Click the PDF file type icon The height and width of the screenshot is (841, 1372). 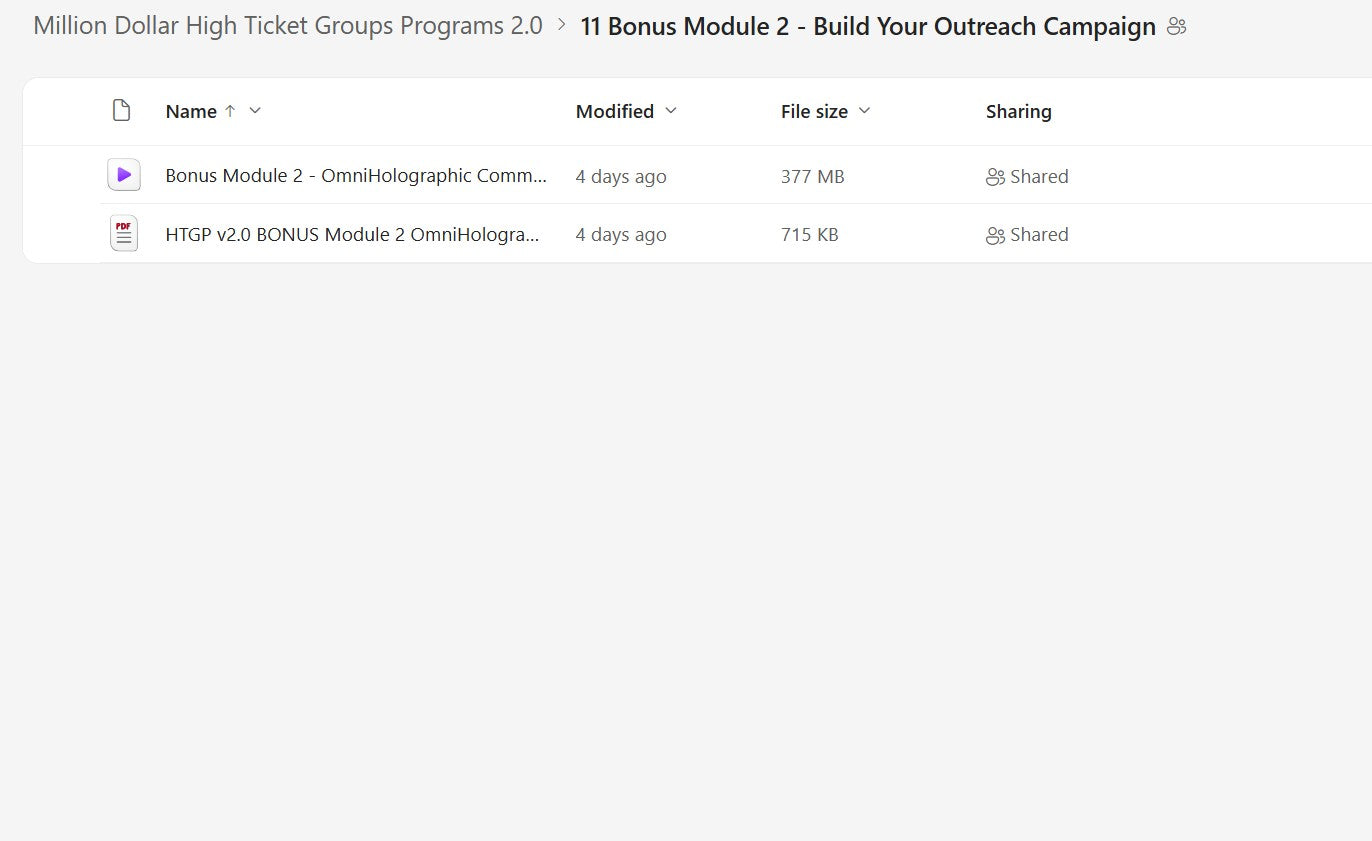click(124, 234)
